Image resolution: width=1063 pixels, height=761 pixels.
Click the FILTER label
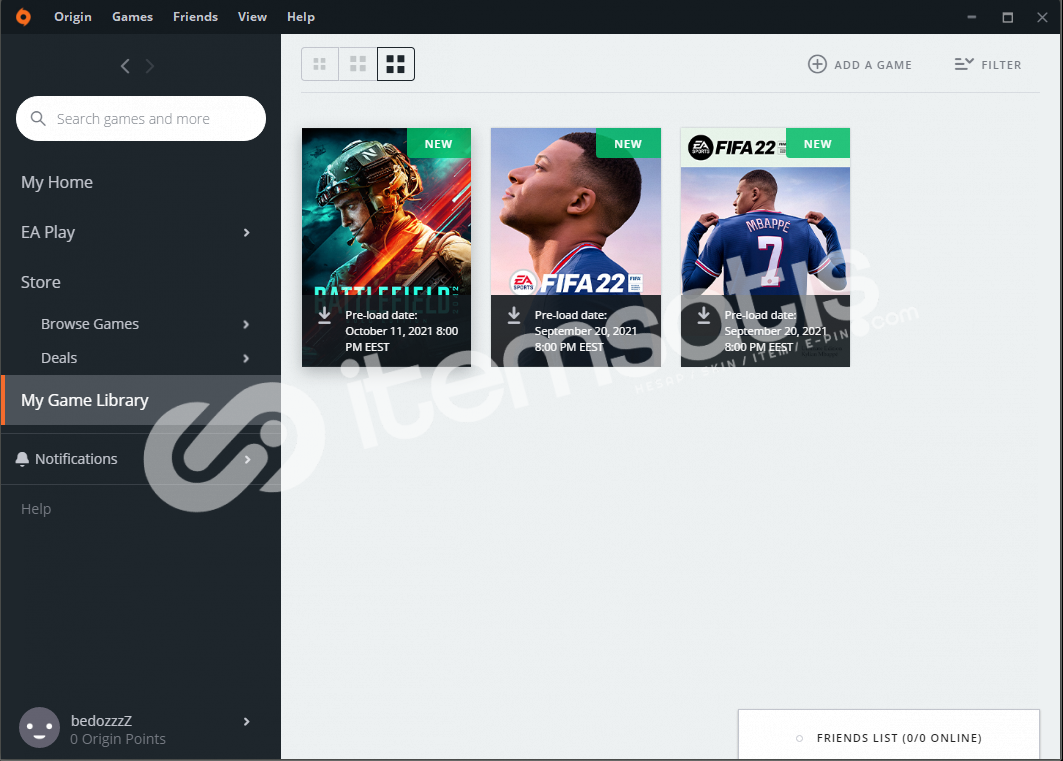(1001, 65)
